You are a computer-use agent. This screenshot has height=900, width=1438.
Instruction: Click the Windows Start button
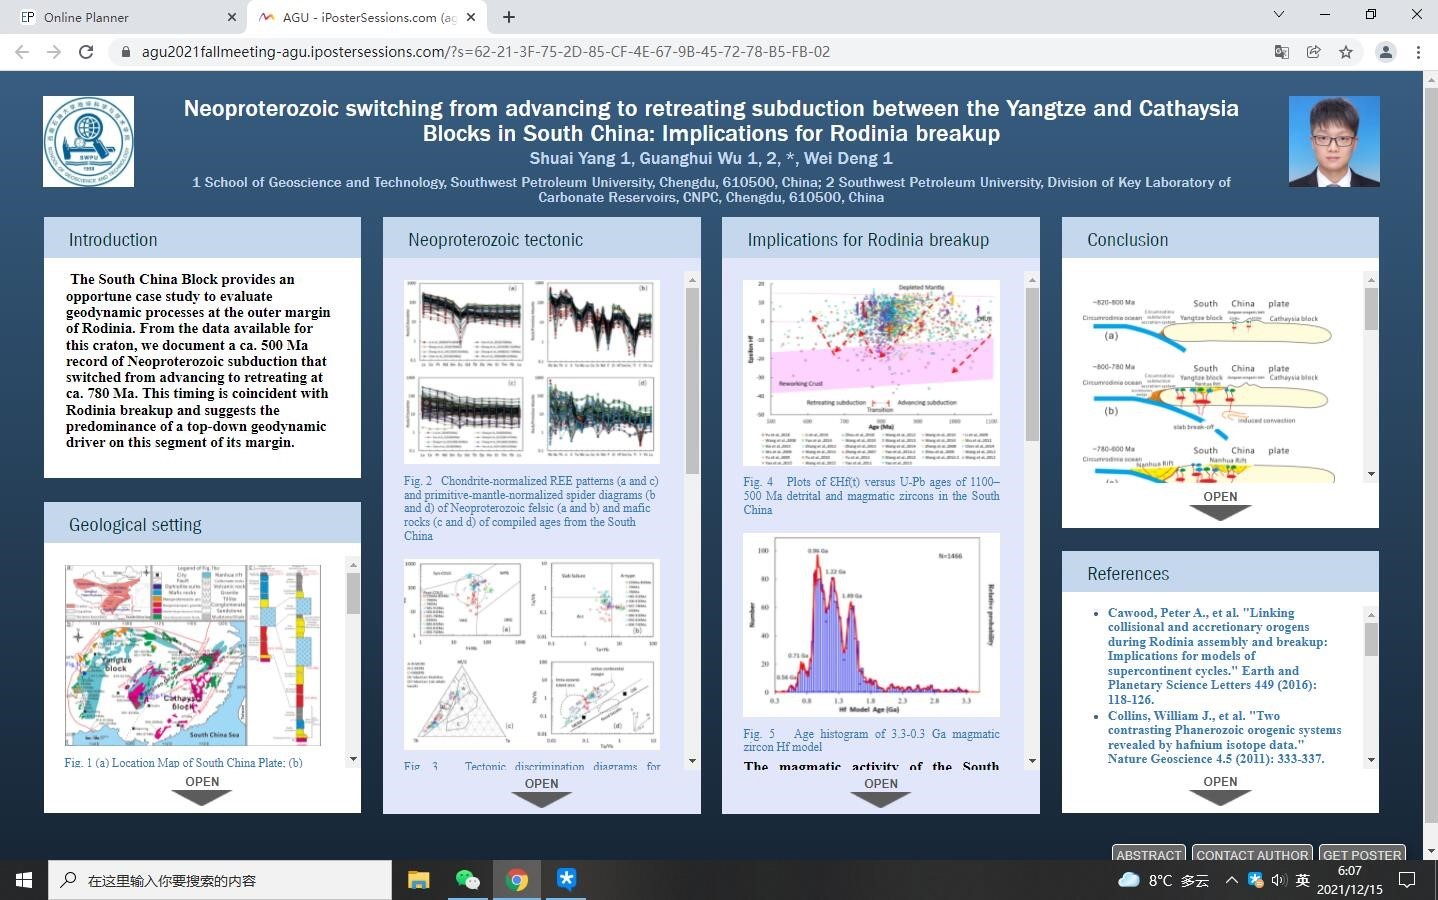pyautogui.click(x=24, y=880)
